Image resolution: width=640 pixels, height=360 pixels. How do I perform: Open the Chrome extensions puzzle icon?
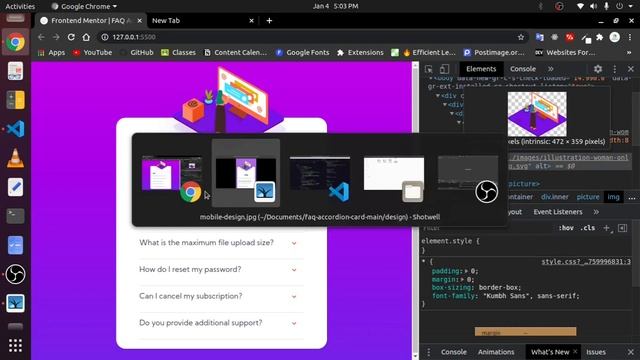(600, 37)
